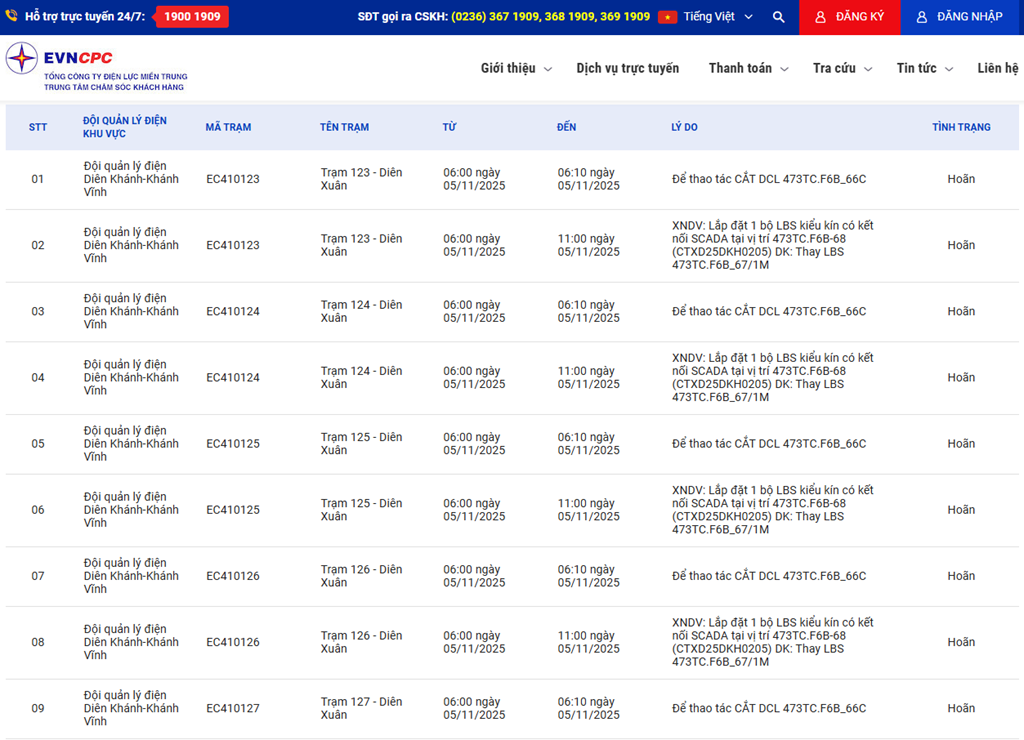Go to Dịch vụ trực tuyến
Screen dimensions: 1024x740
(x=627, y=68)
